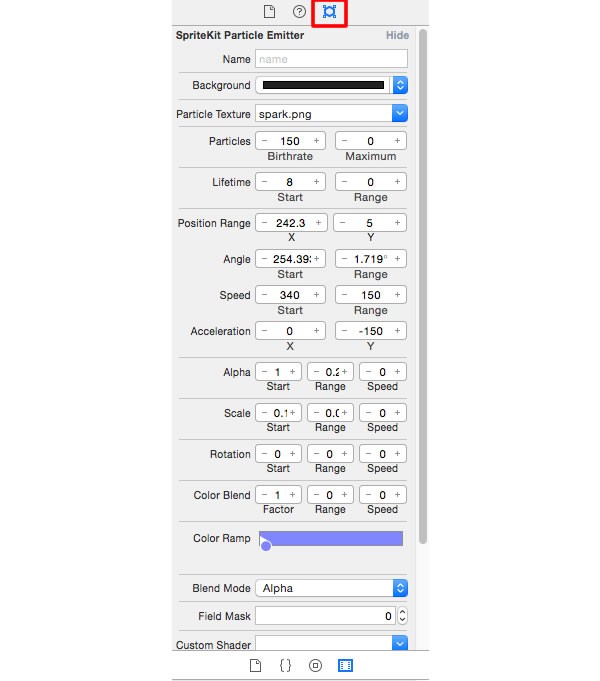Increase the Rotation Range value
Viewport: 600px width, 681px height.
344,454
